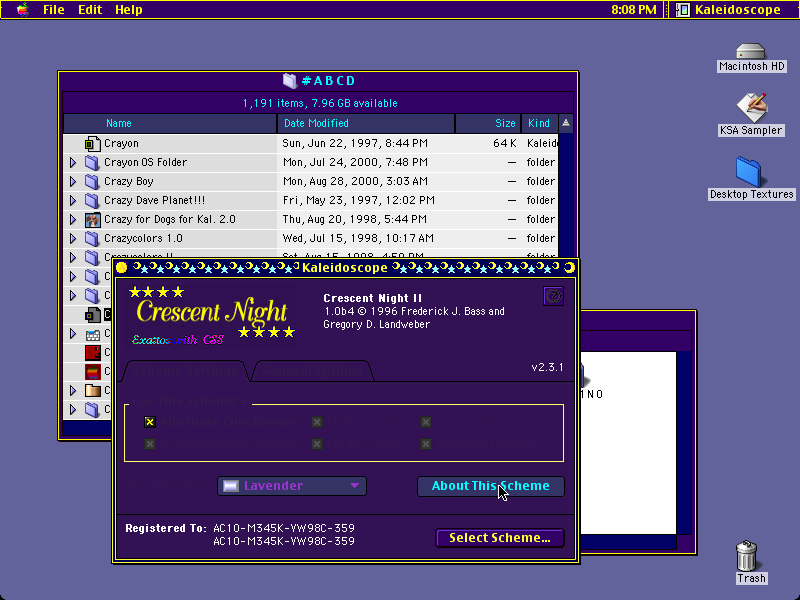Open the Apple menu

22,10
